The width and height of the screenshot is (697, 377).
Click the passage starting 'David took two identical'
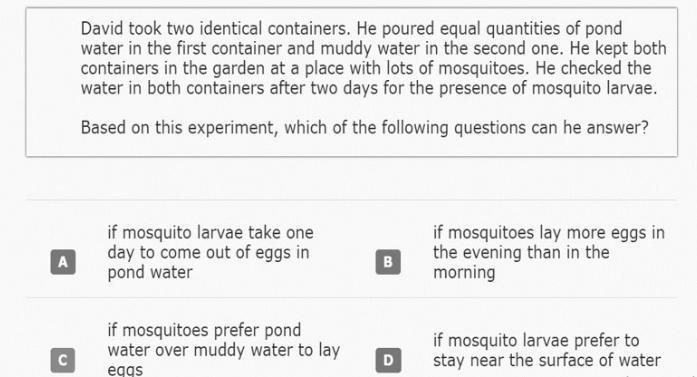click(373, 58)
